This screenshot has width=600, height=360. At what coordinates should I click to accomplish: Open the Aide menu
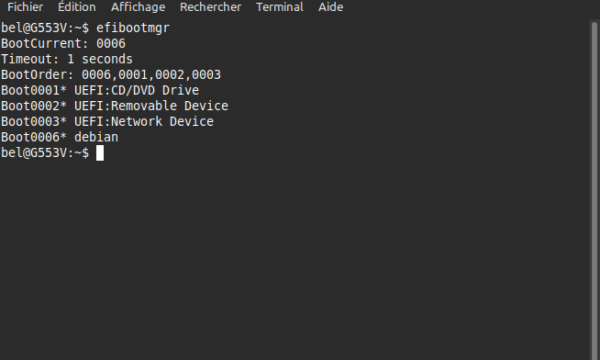[331, 7]
